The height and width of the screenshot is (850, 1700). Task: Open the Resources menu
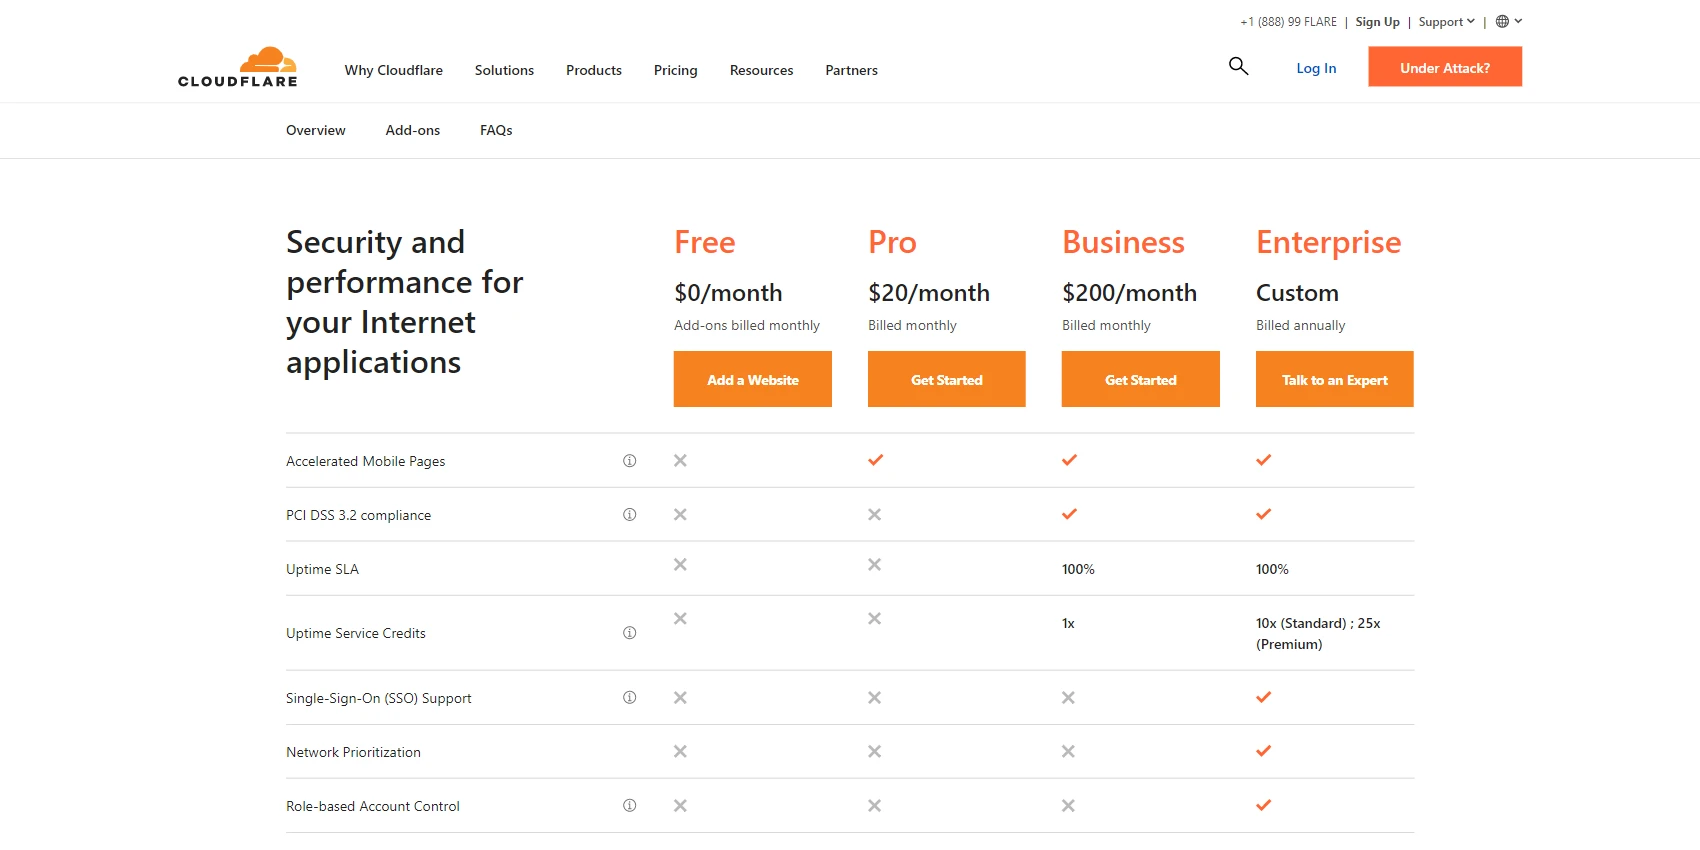point(762,70)
